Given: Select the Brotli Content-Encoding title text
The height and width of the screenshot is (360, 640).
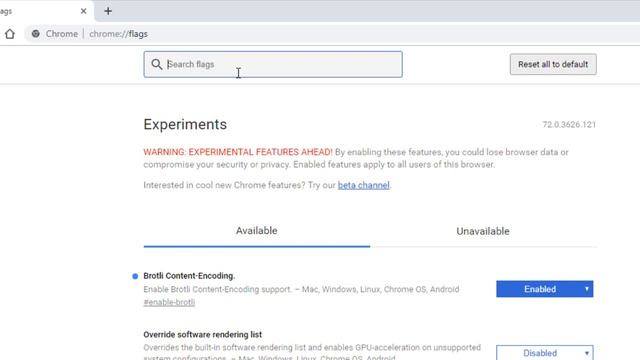Looking at the screenshot, I should pyautogui.click(x=189, y=276).
